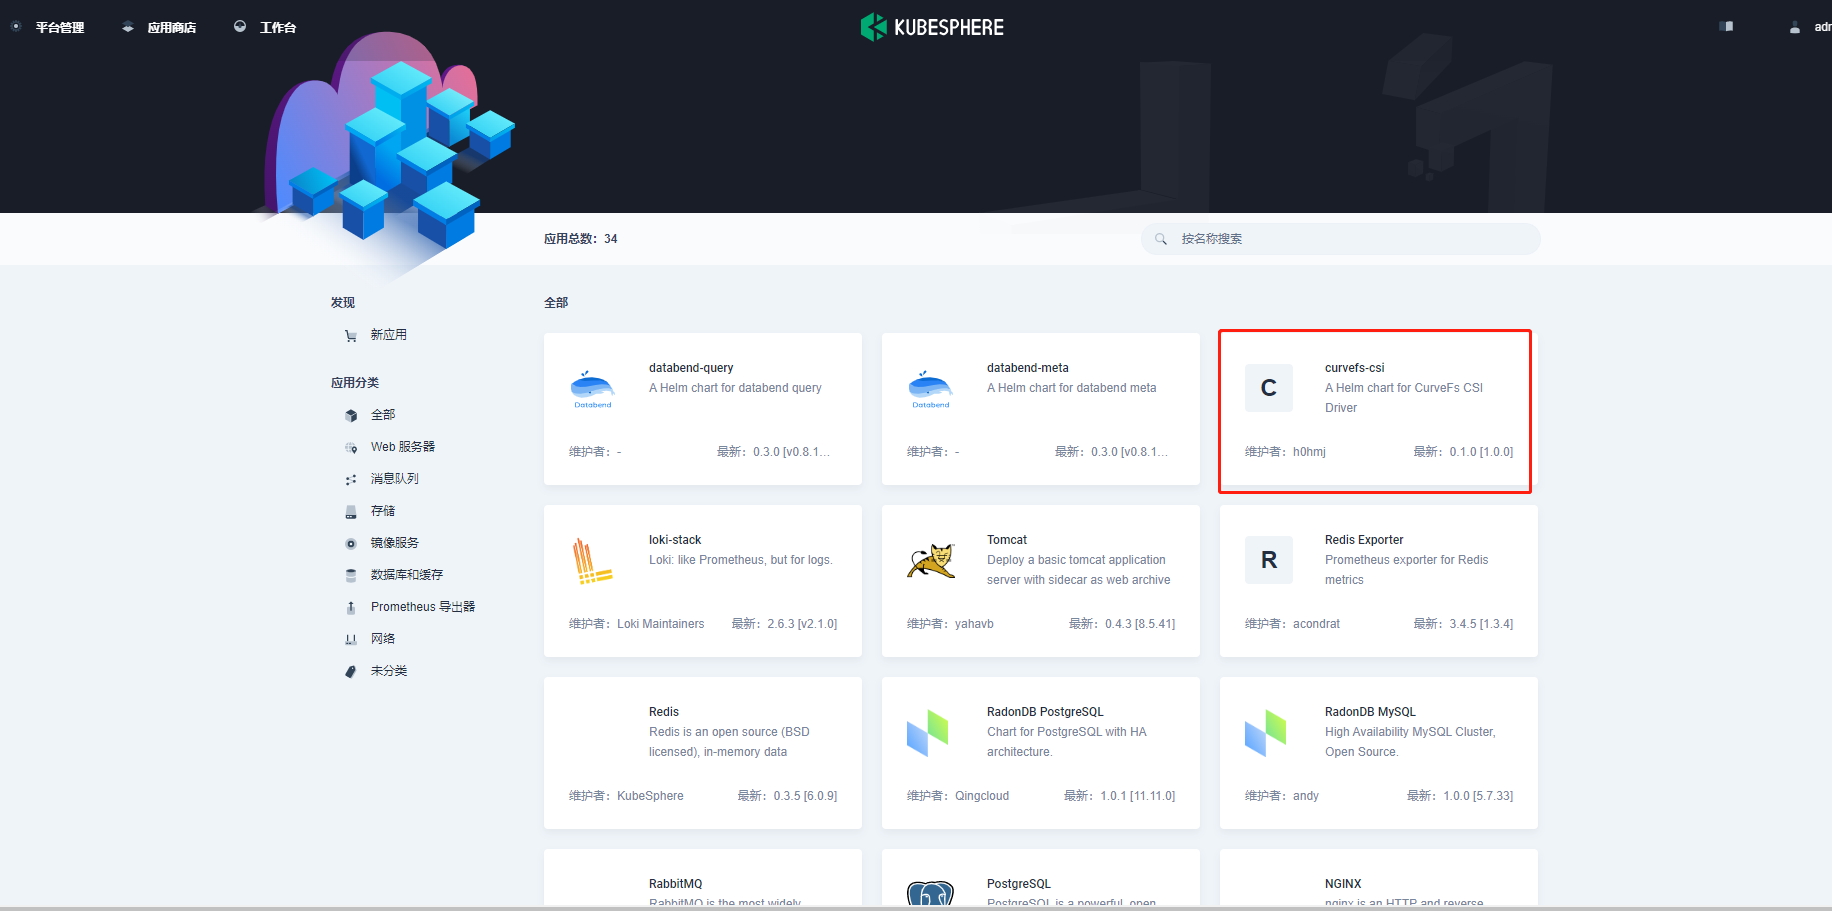Viewport: 1832px width, 911px height.
Task: Filter by 消息队列 category
Action: (x=395, y=479)
